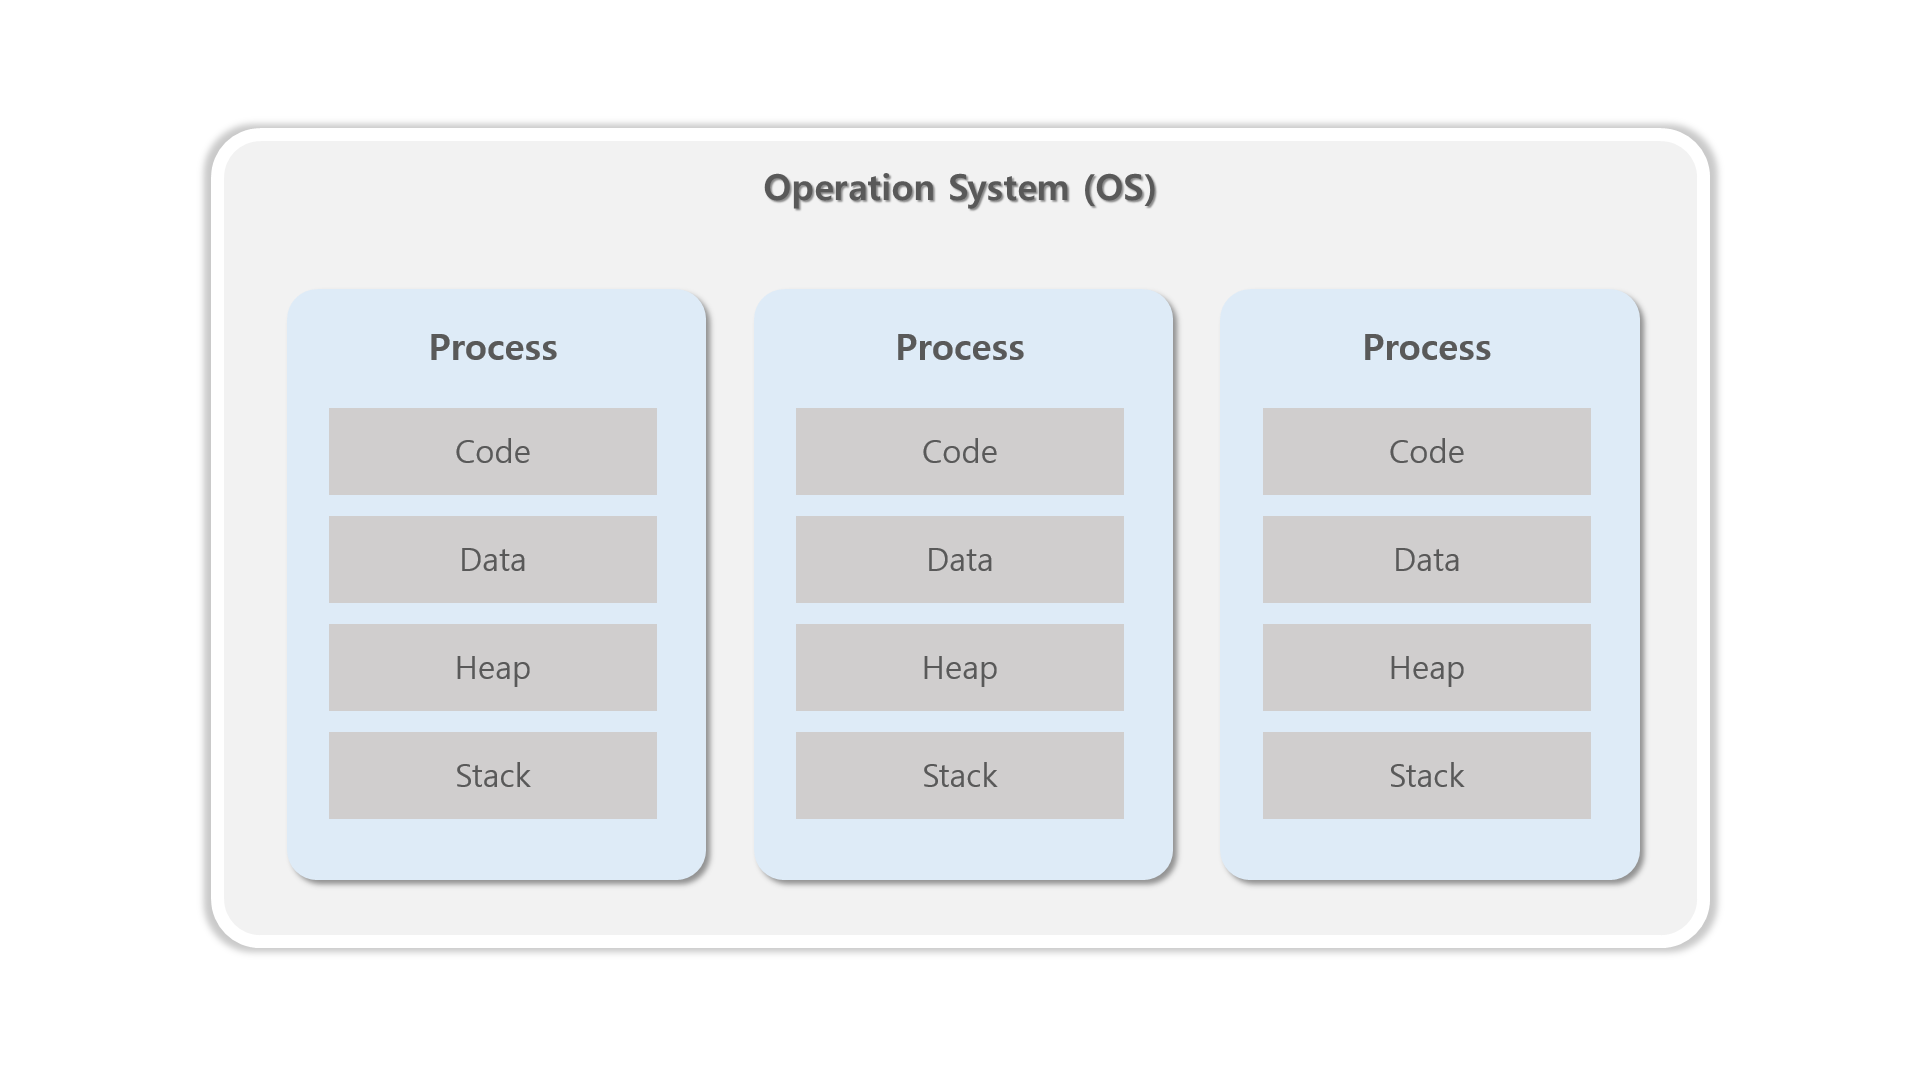Click the Operation System (OS) title
Screen dimensions: 1920x1080
[960, 188]
